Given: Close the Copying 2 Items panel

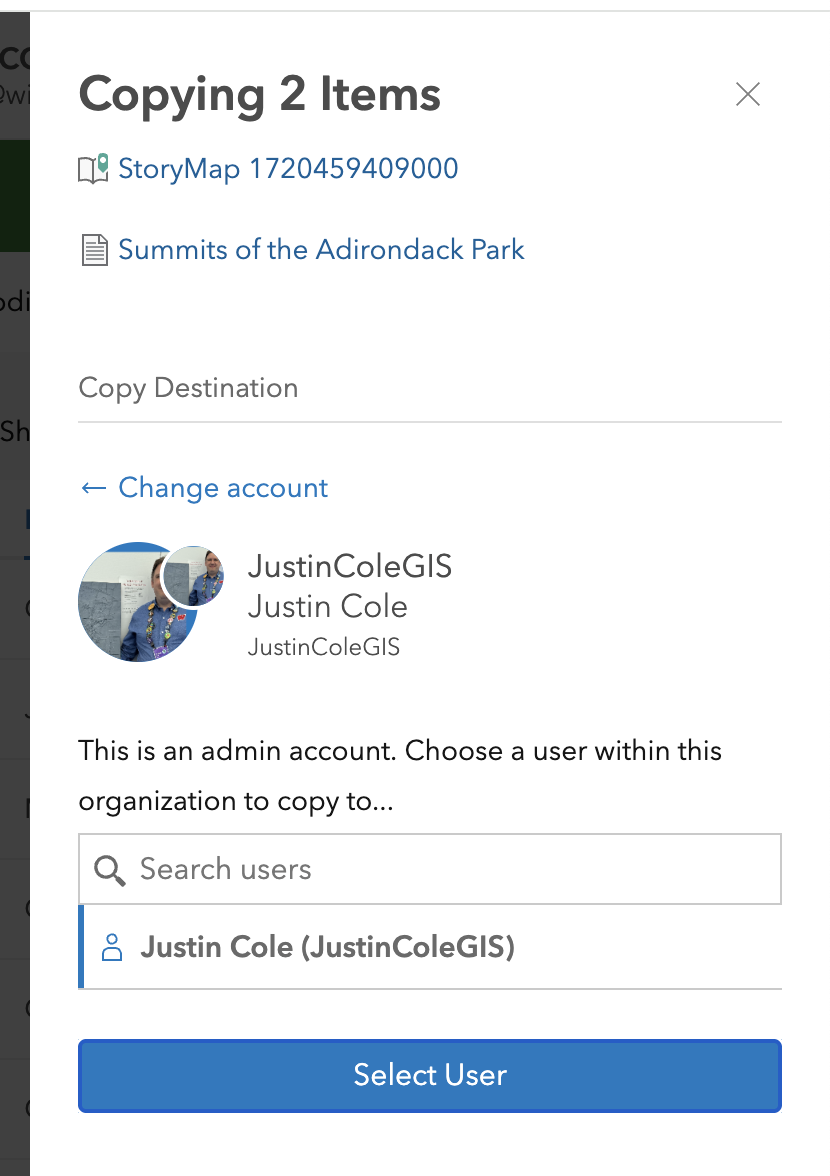Looking at the screenshot, I should click(x=747, y=94).
